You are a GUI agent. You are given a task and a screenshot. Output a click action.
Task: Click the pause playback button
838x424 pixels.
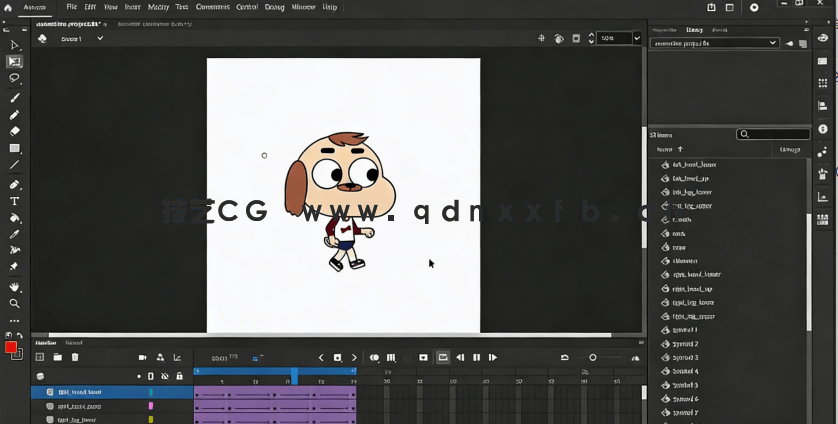(476, 357)
